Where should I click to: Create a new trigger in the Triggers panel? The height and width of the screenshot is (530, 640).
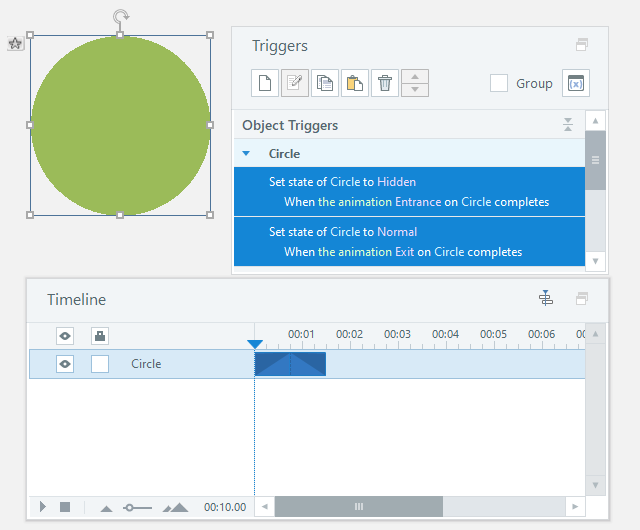tap(265, 83)
